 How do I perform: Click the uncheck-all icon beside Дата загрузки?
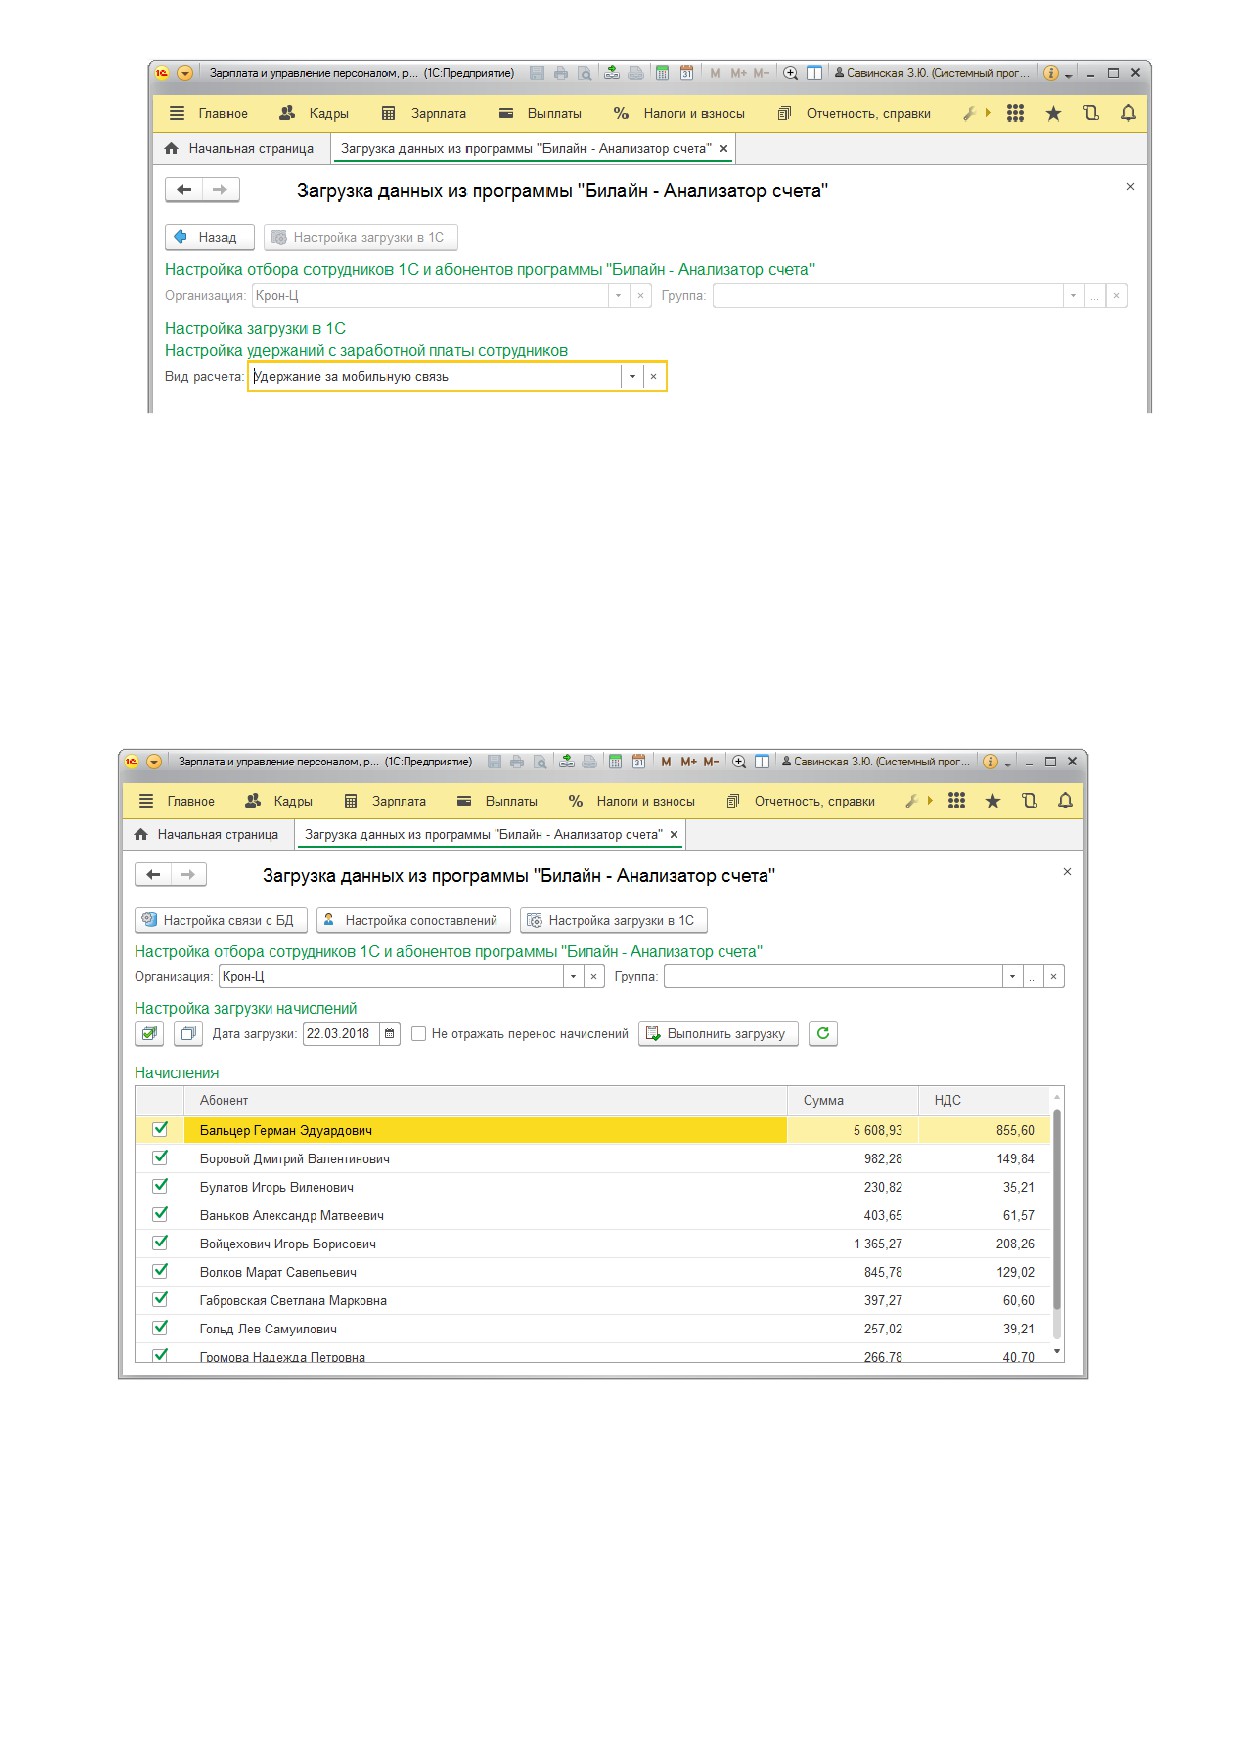pos(188,1034)
